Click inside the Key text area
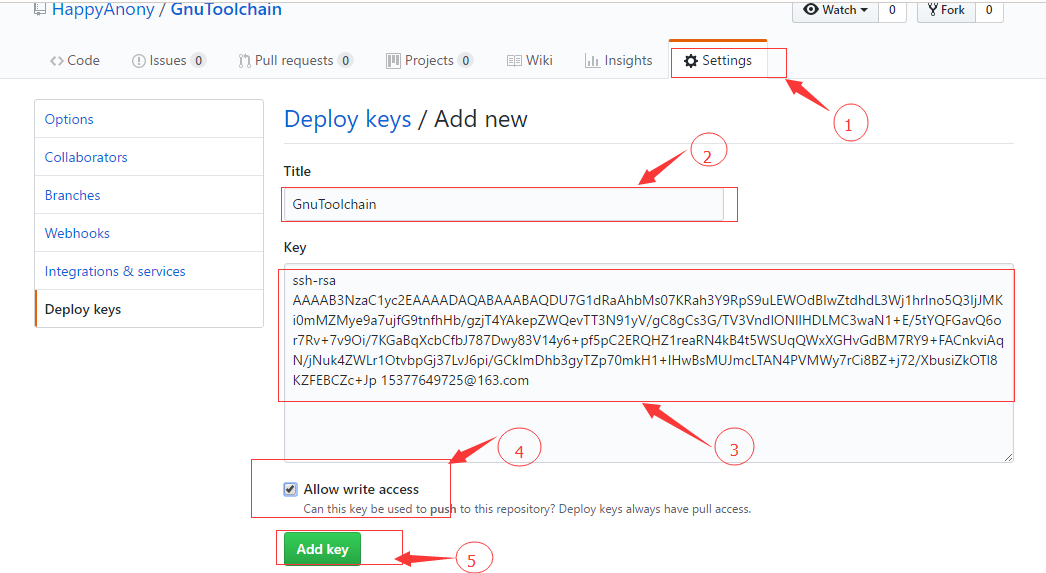Image resolution: width=1046 pixels, height=573 pixels. pos(648,364)
